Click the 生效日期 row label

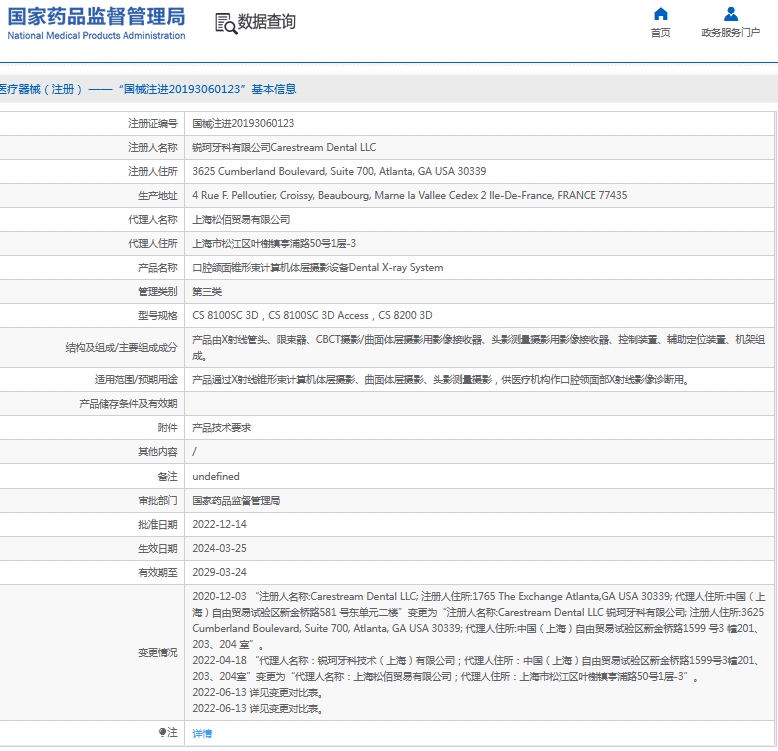click(x=157, y=548)
